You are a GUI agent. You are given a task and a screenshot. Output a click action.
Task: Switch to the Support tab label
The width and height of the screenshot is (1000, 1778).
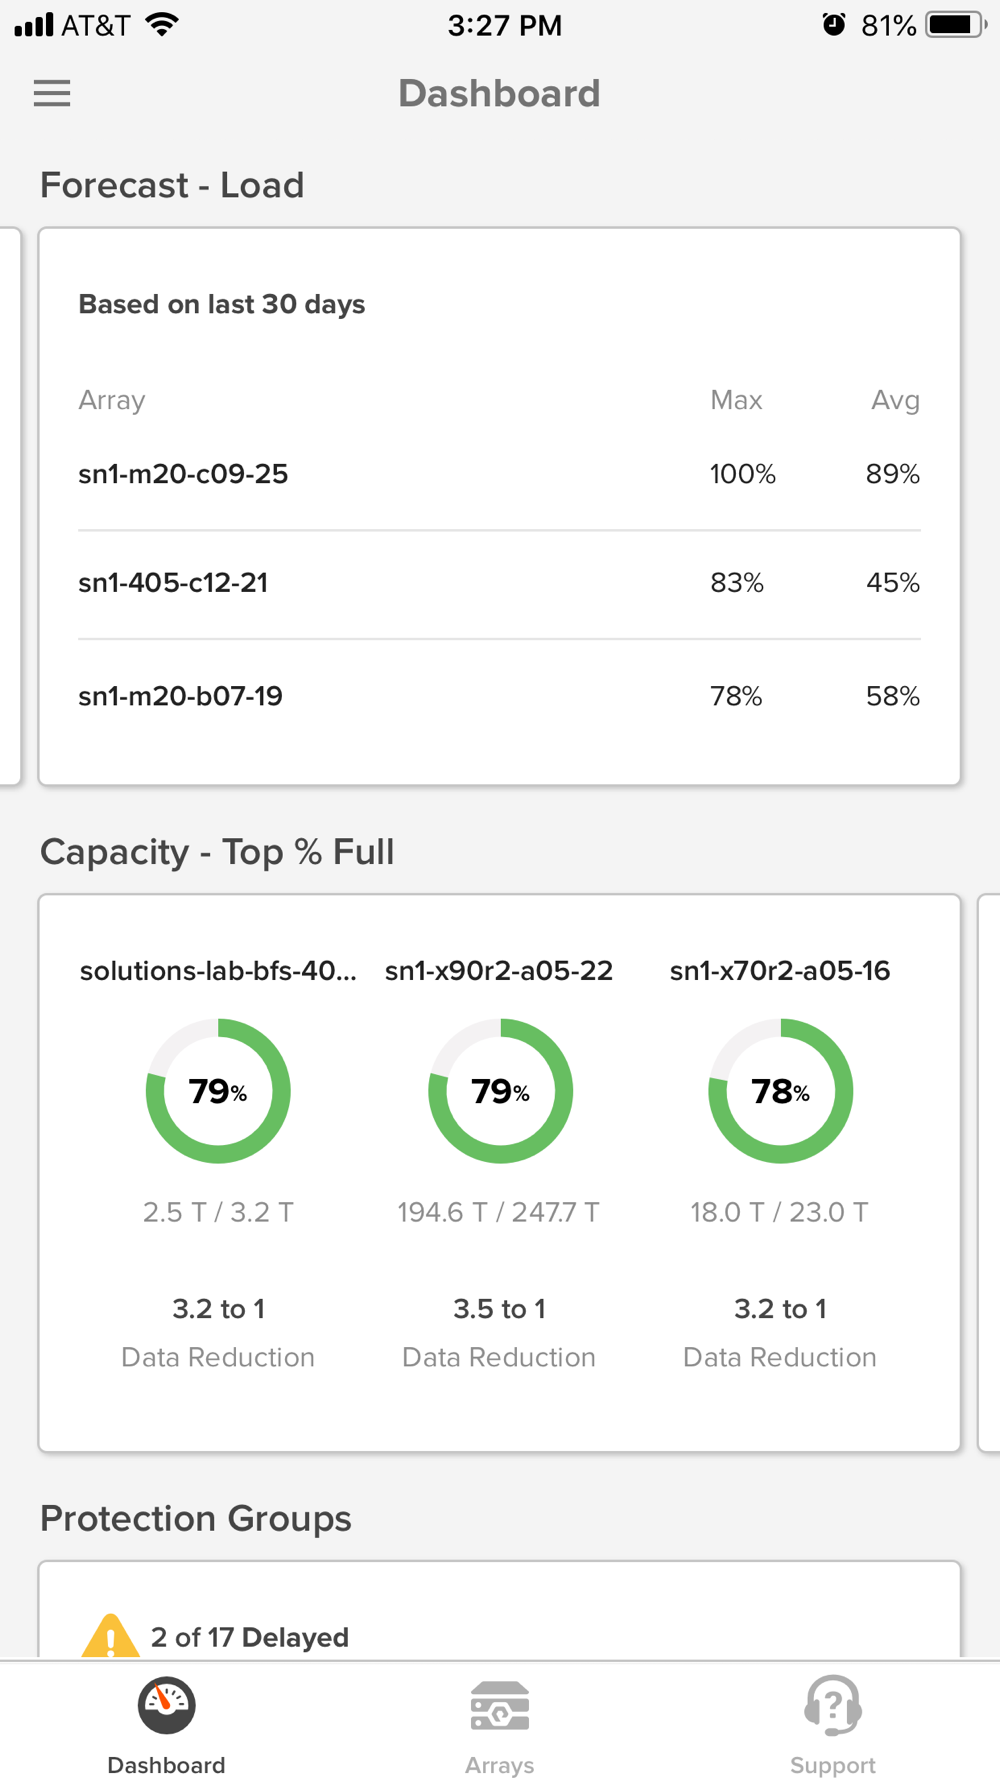tap(833, 1765)
